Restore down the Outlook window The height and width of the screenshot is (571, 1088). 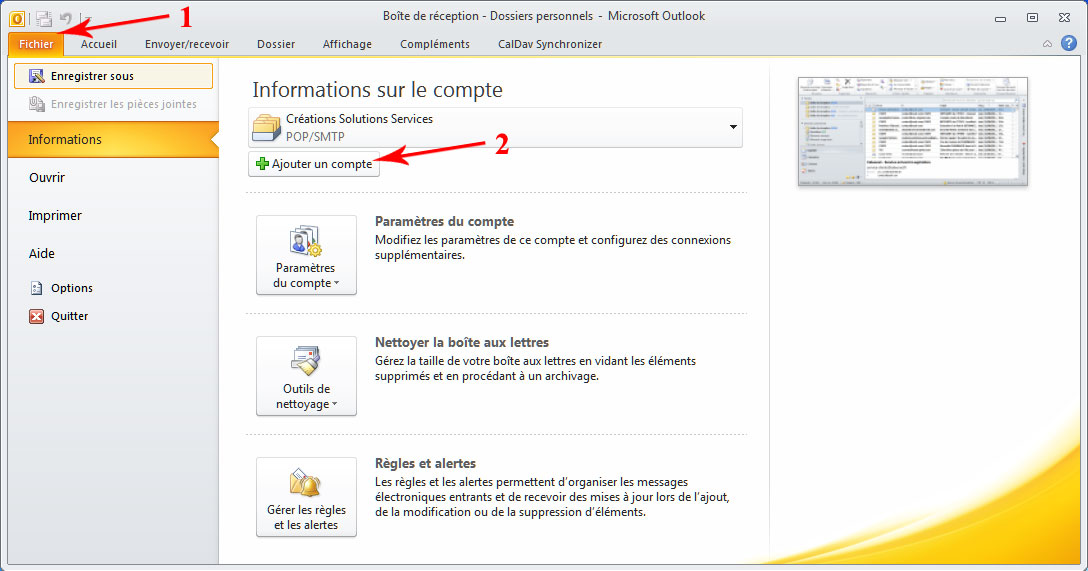pos(1032,17)
